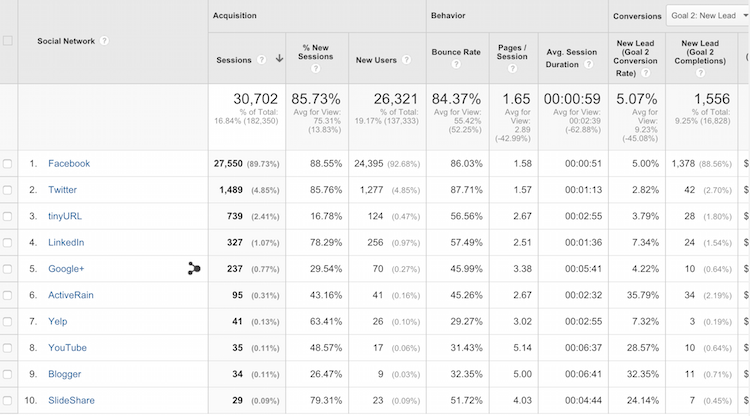The height and width of the screenshot is (416, 750).
Task: Click help icon under Pages / Session header
Action: pyautogui.click(x=512, y=68)
